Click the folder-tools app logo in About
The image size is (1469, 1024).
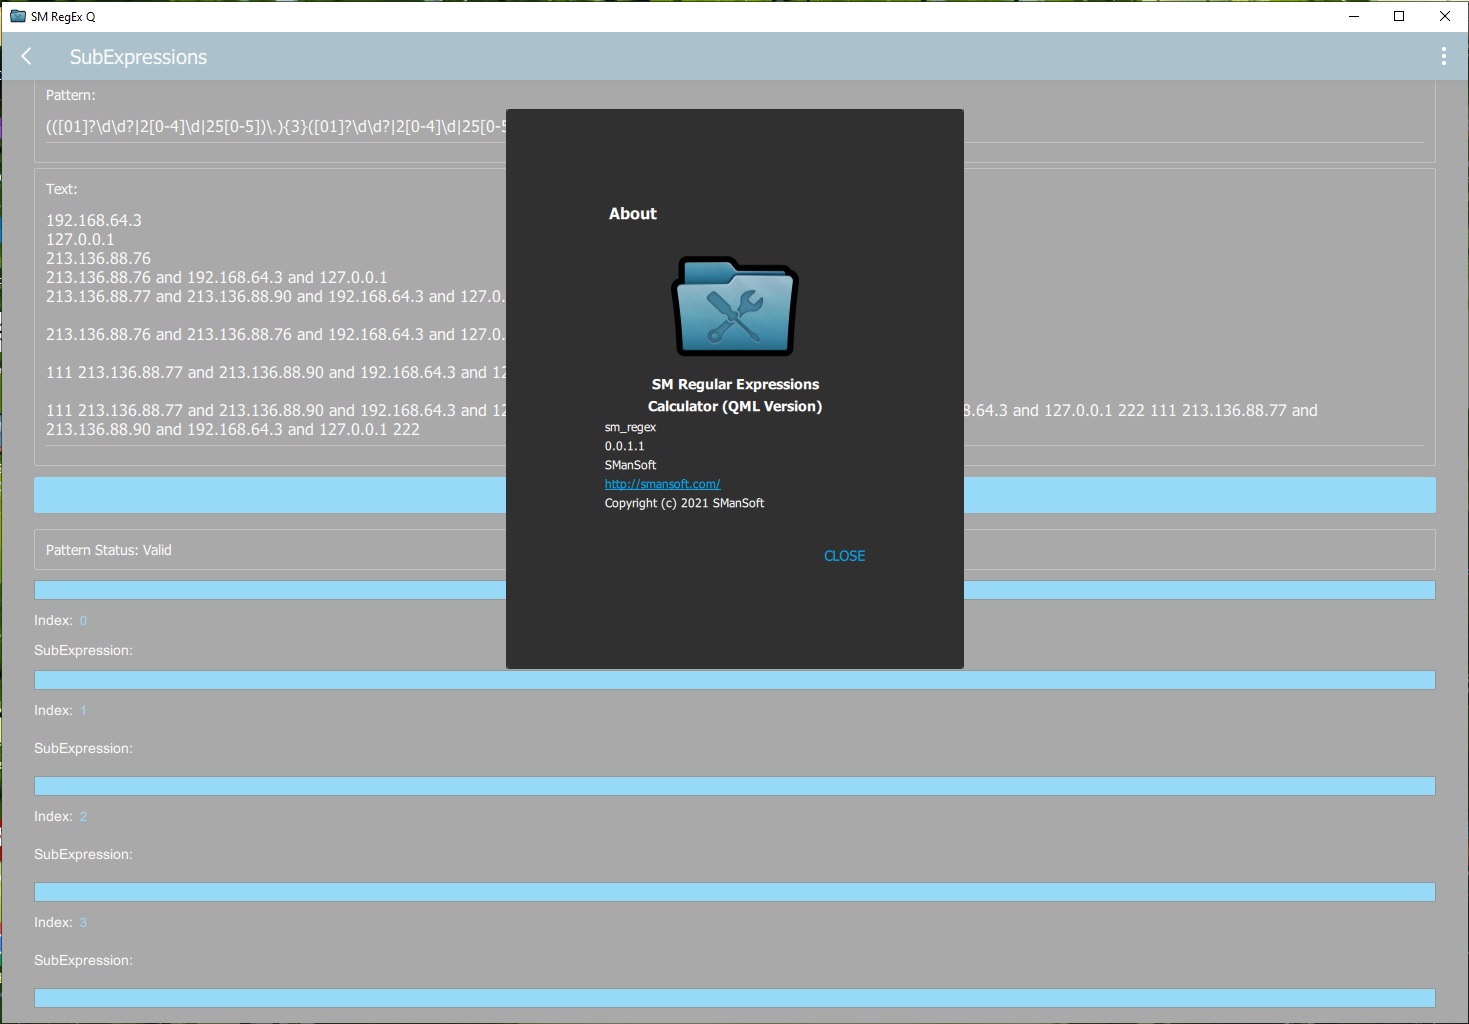coord(735,307)
